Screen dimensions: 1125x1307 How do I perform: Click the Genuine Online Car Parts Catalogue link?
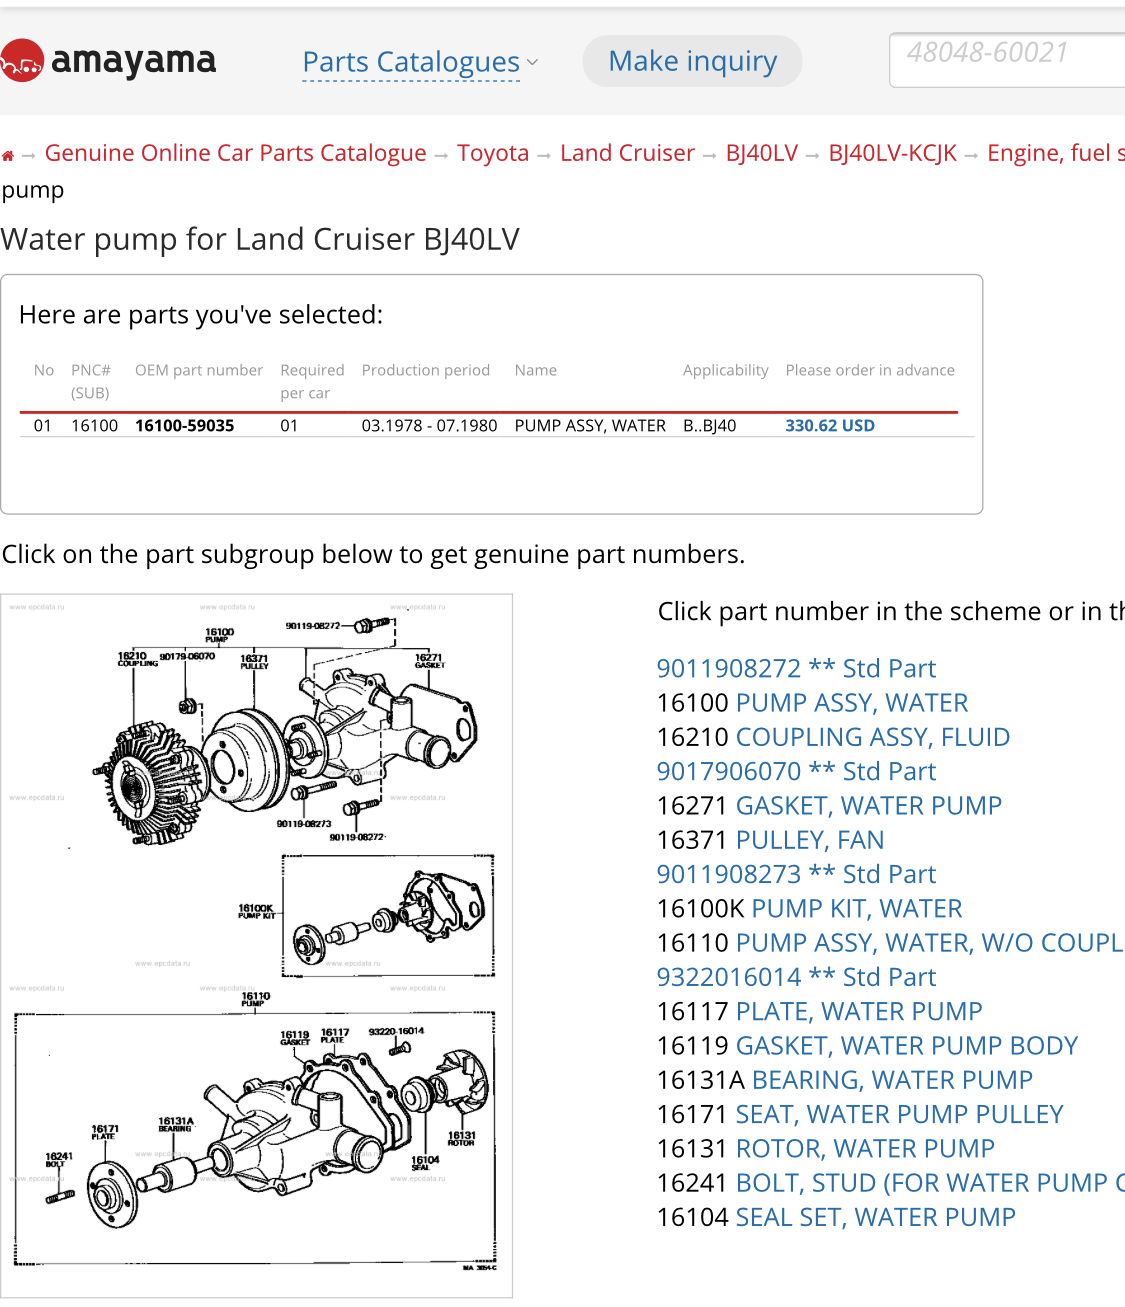pyautogui.click(x=236, y=153)
